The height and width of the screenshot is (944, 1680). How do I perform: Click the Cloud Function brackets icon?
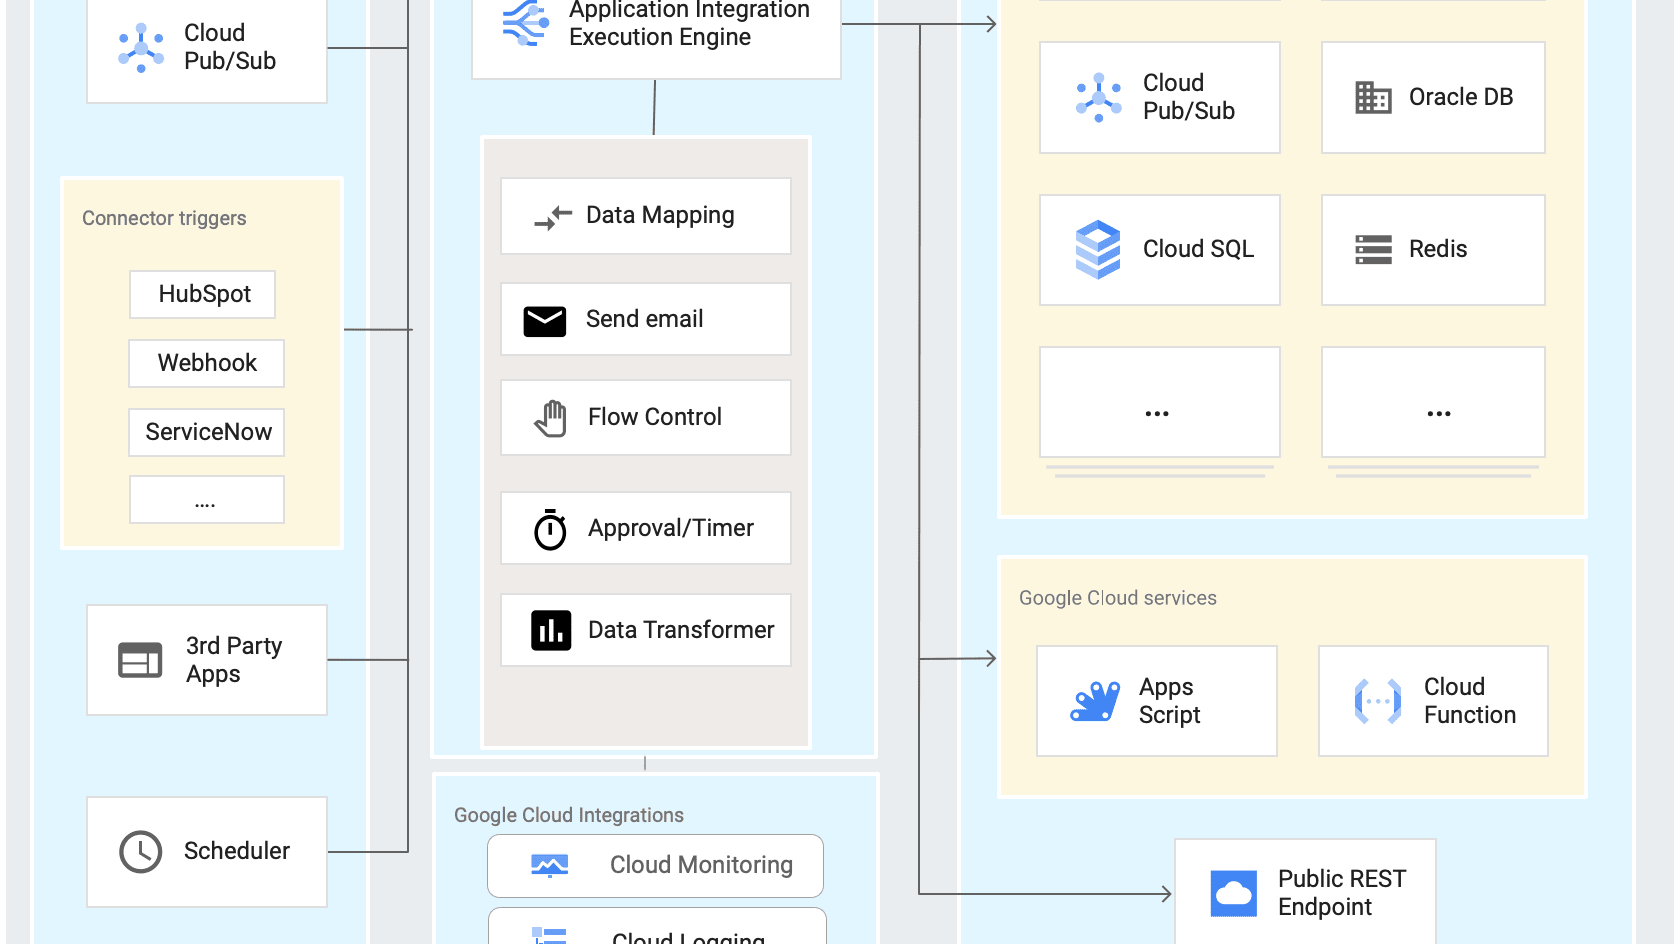click(1378, 701)
